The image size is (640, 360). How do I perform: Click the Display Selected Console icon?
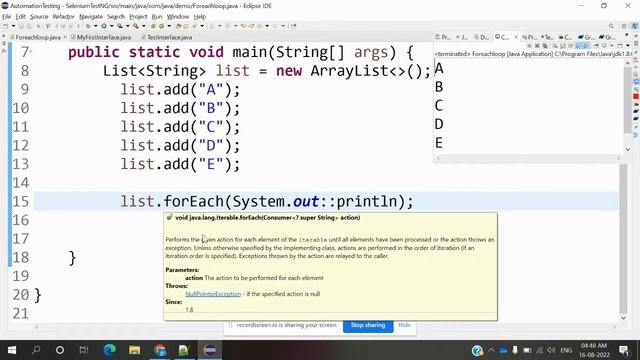point(604,45)
